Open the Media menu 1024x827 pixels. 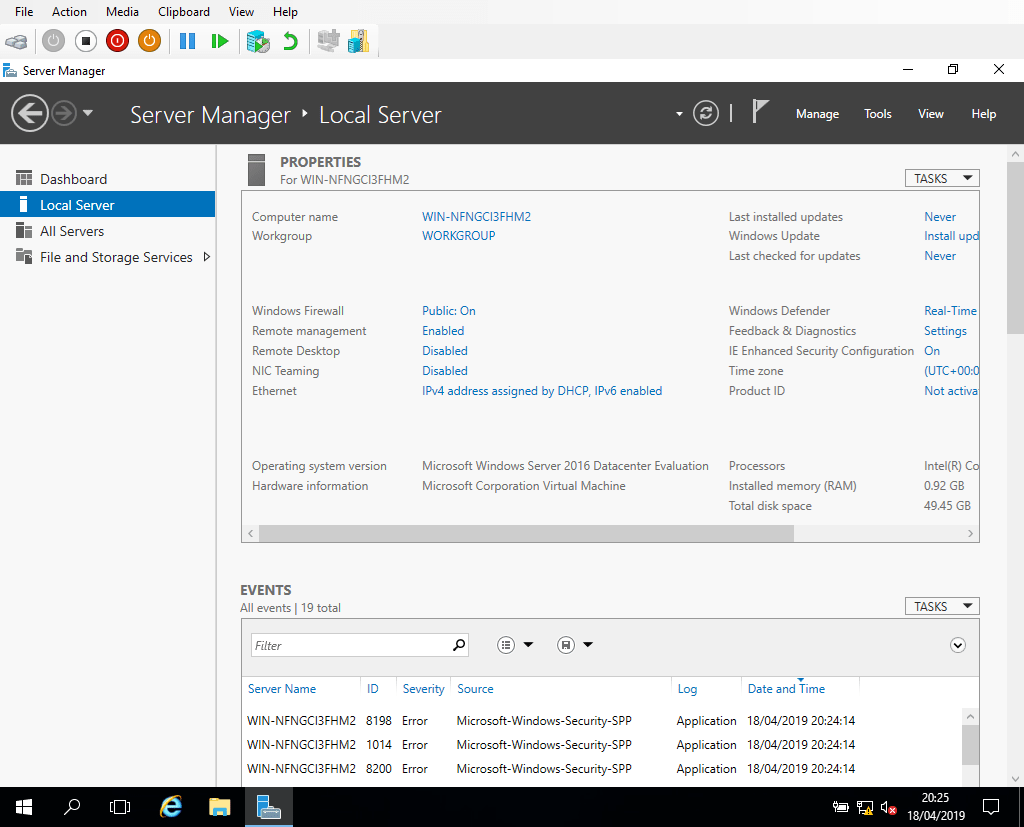pyautogui.click(x=122, y=12)
